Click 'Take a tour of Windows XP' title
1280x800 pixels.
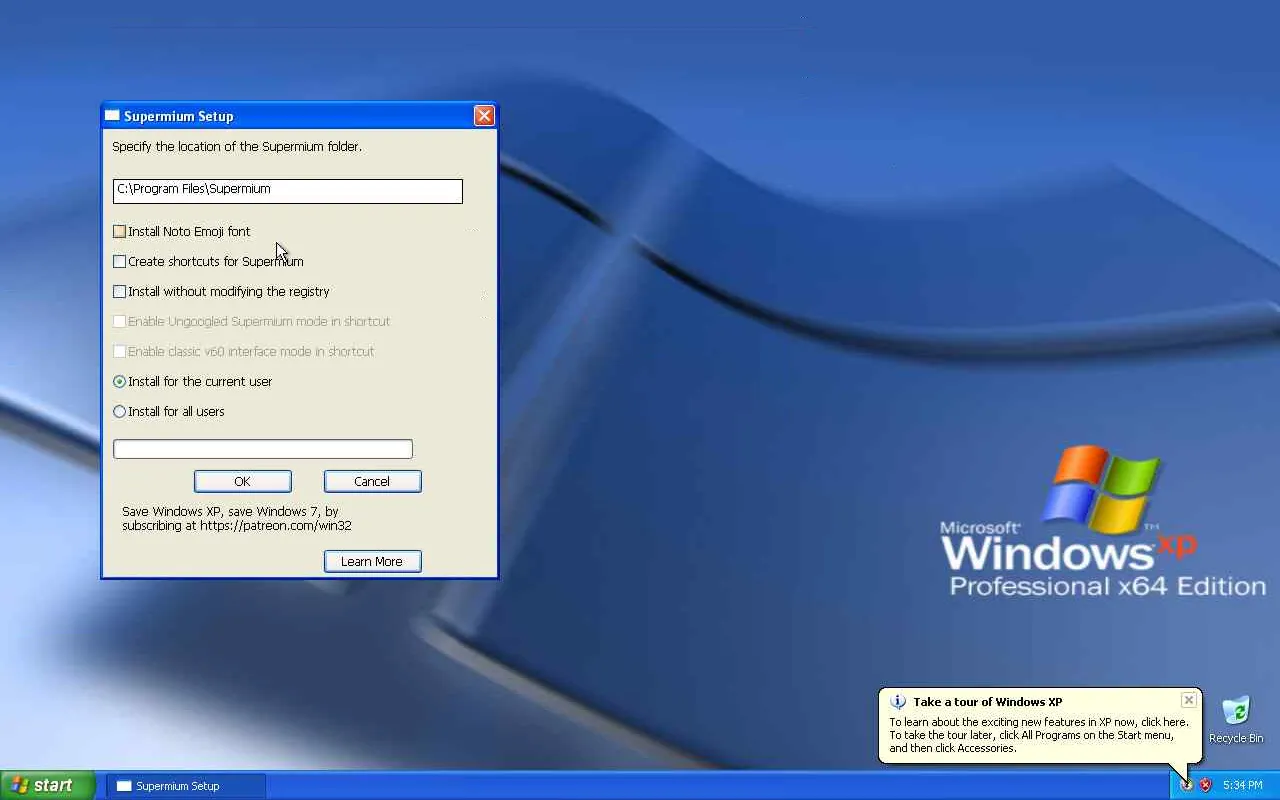988,702
